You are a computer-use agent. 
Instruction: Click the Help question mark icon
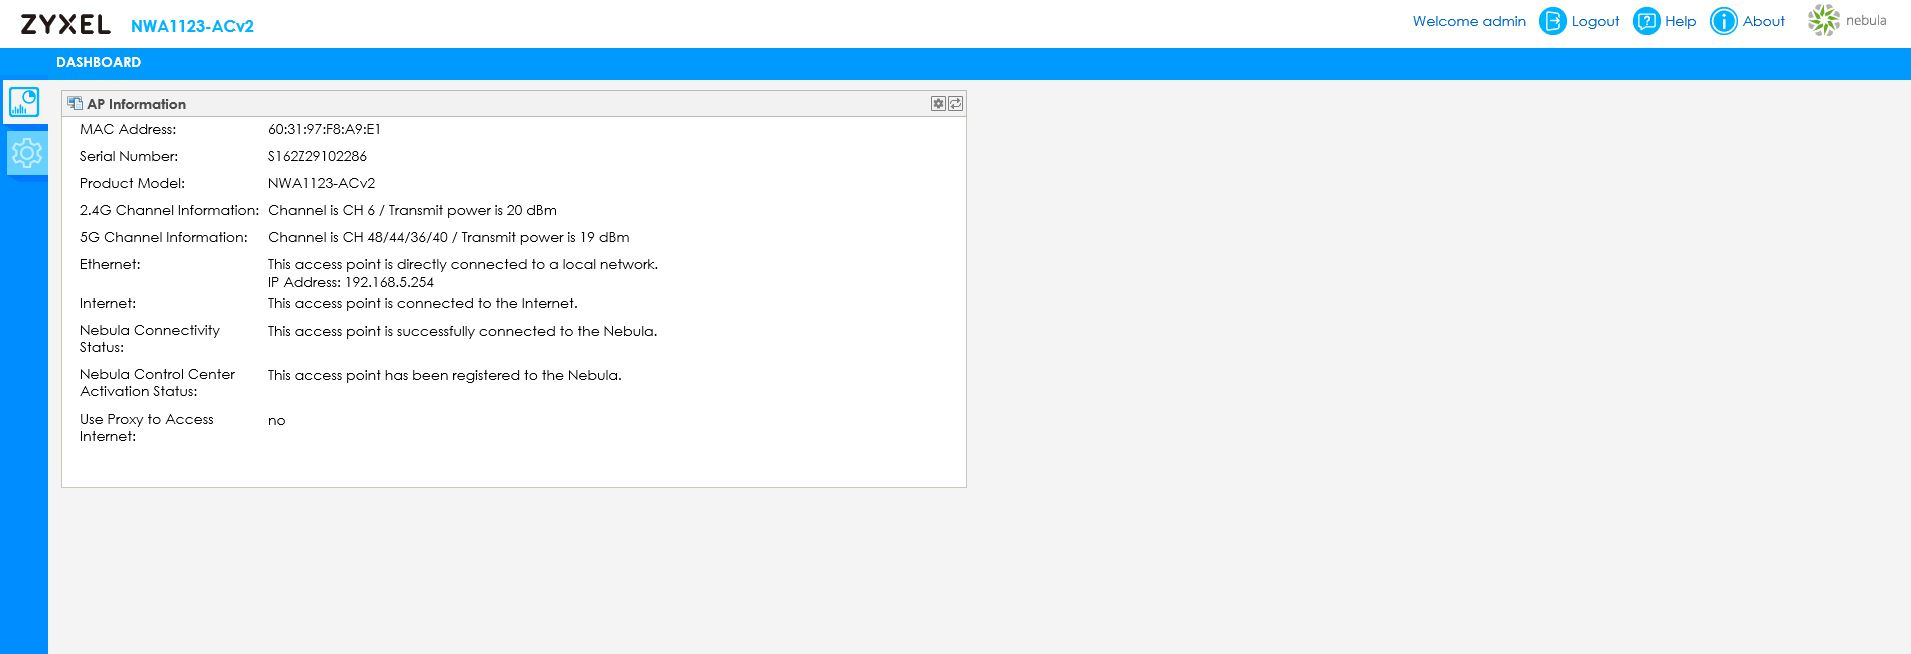tap(1646, 21)
